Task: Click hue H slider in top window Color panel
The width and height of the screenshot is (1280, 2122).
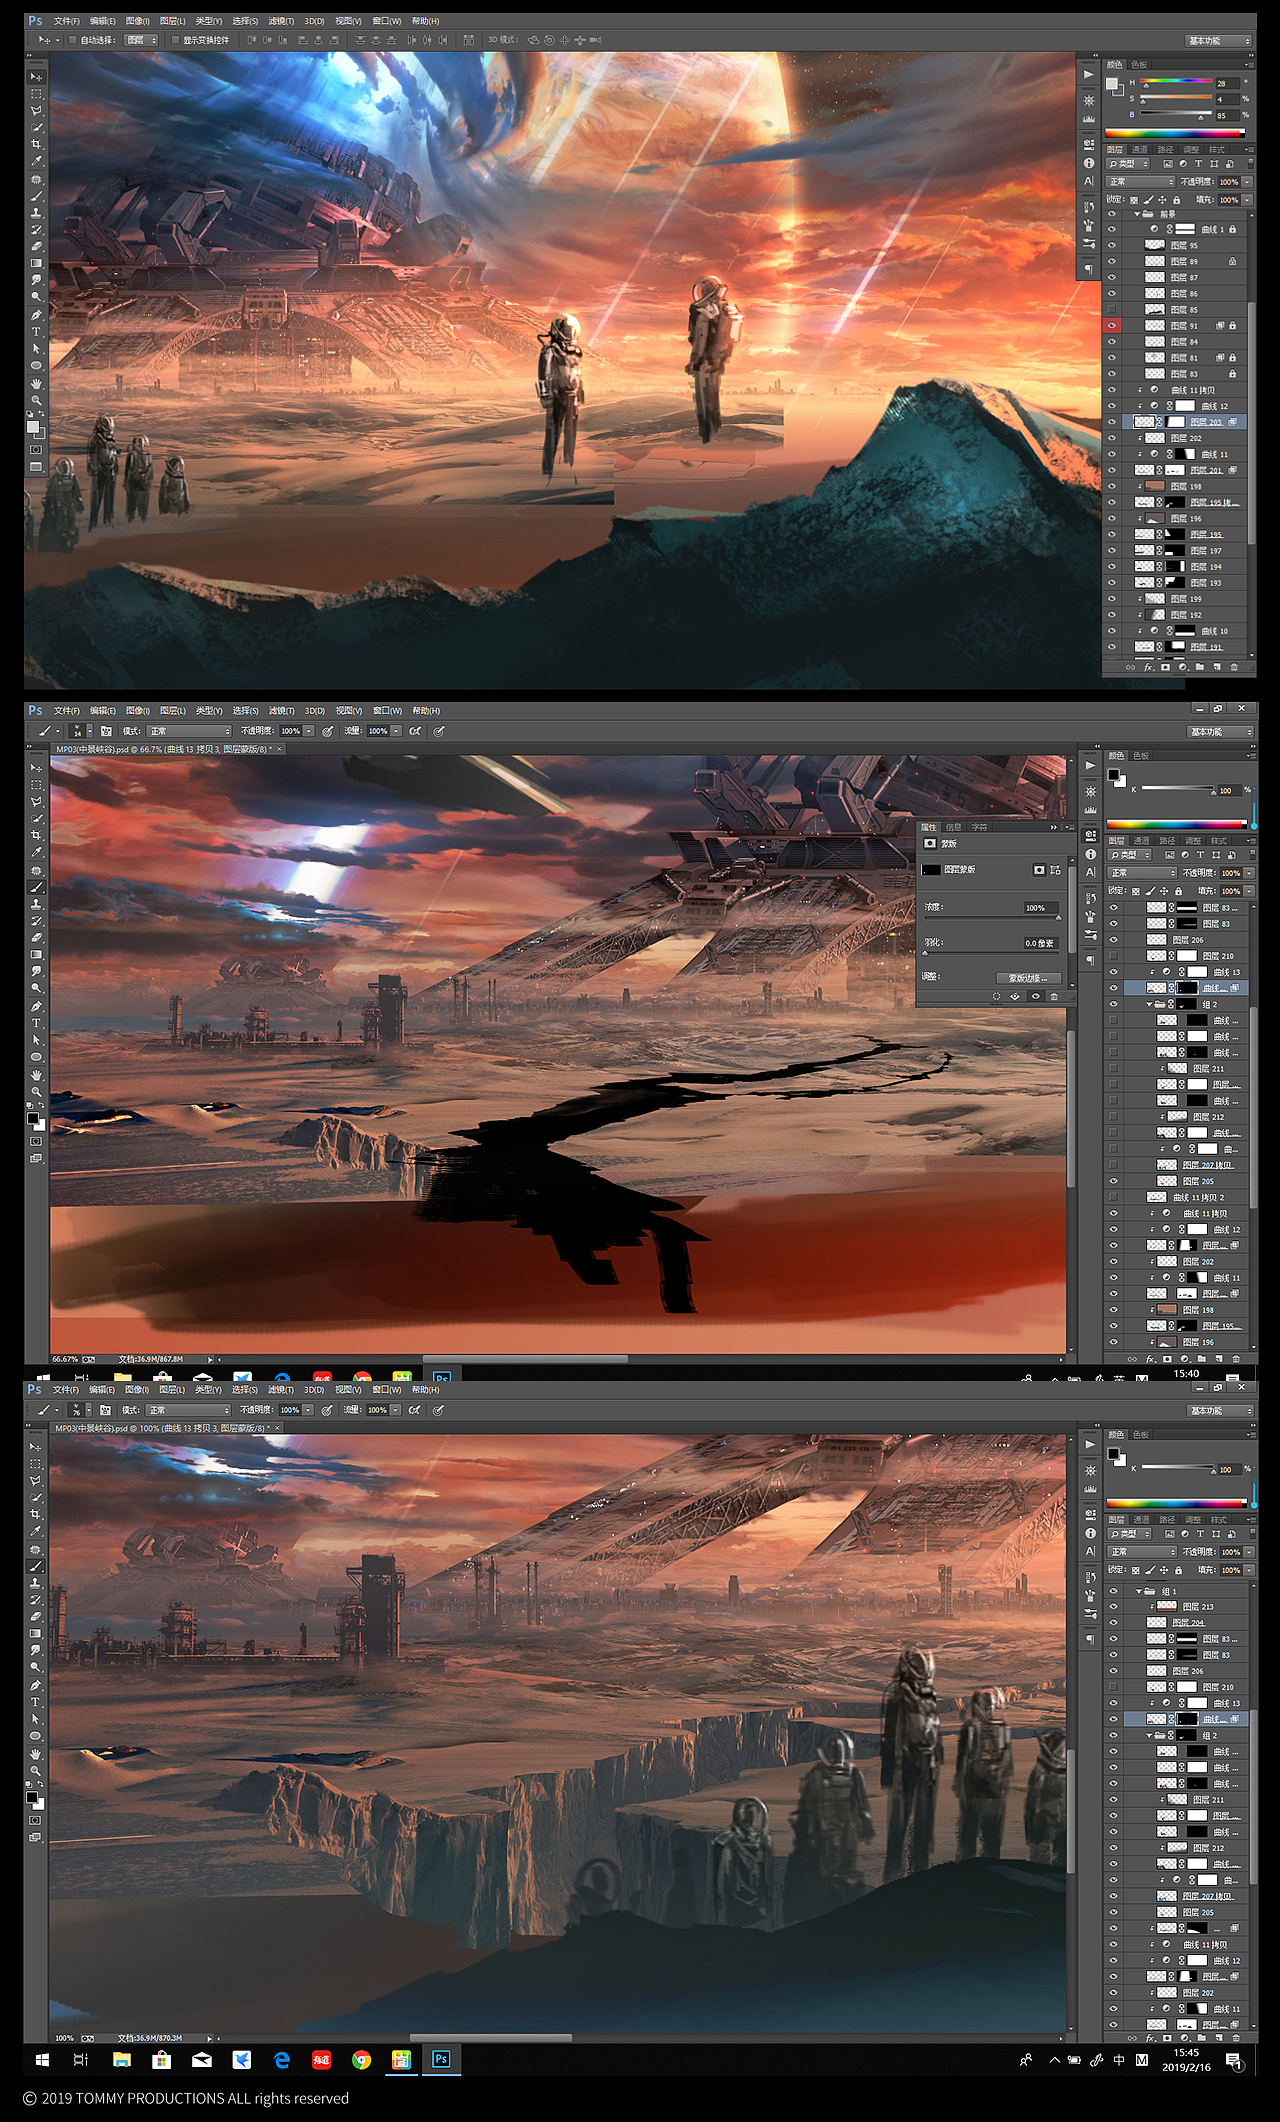Action: 1176,82
